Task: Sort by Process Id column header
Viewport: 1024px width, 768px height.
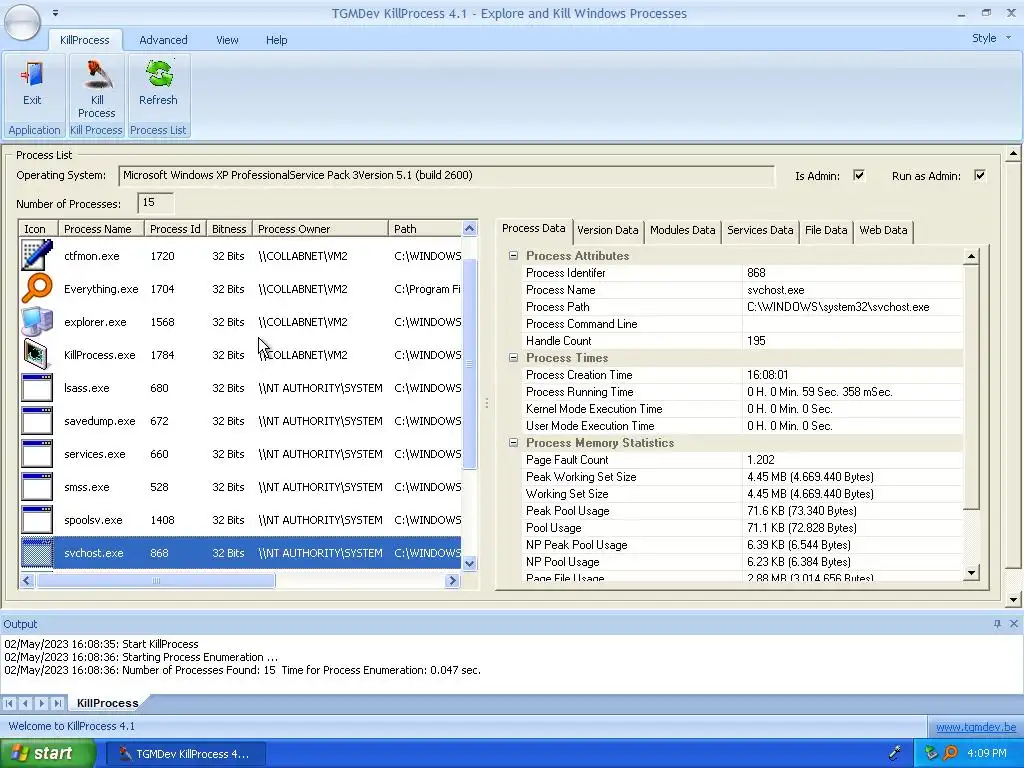Action: click(x=175, y=229)
